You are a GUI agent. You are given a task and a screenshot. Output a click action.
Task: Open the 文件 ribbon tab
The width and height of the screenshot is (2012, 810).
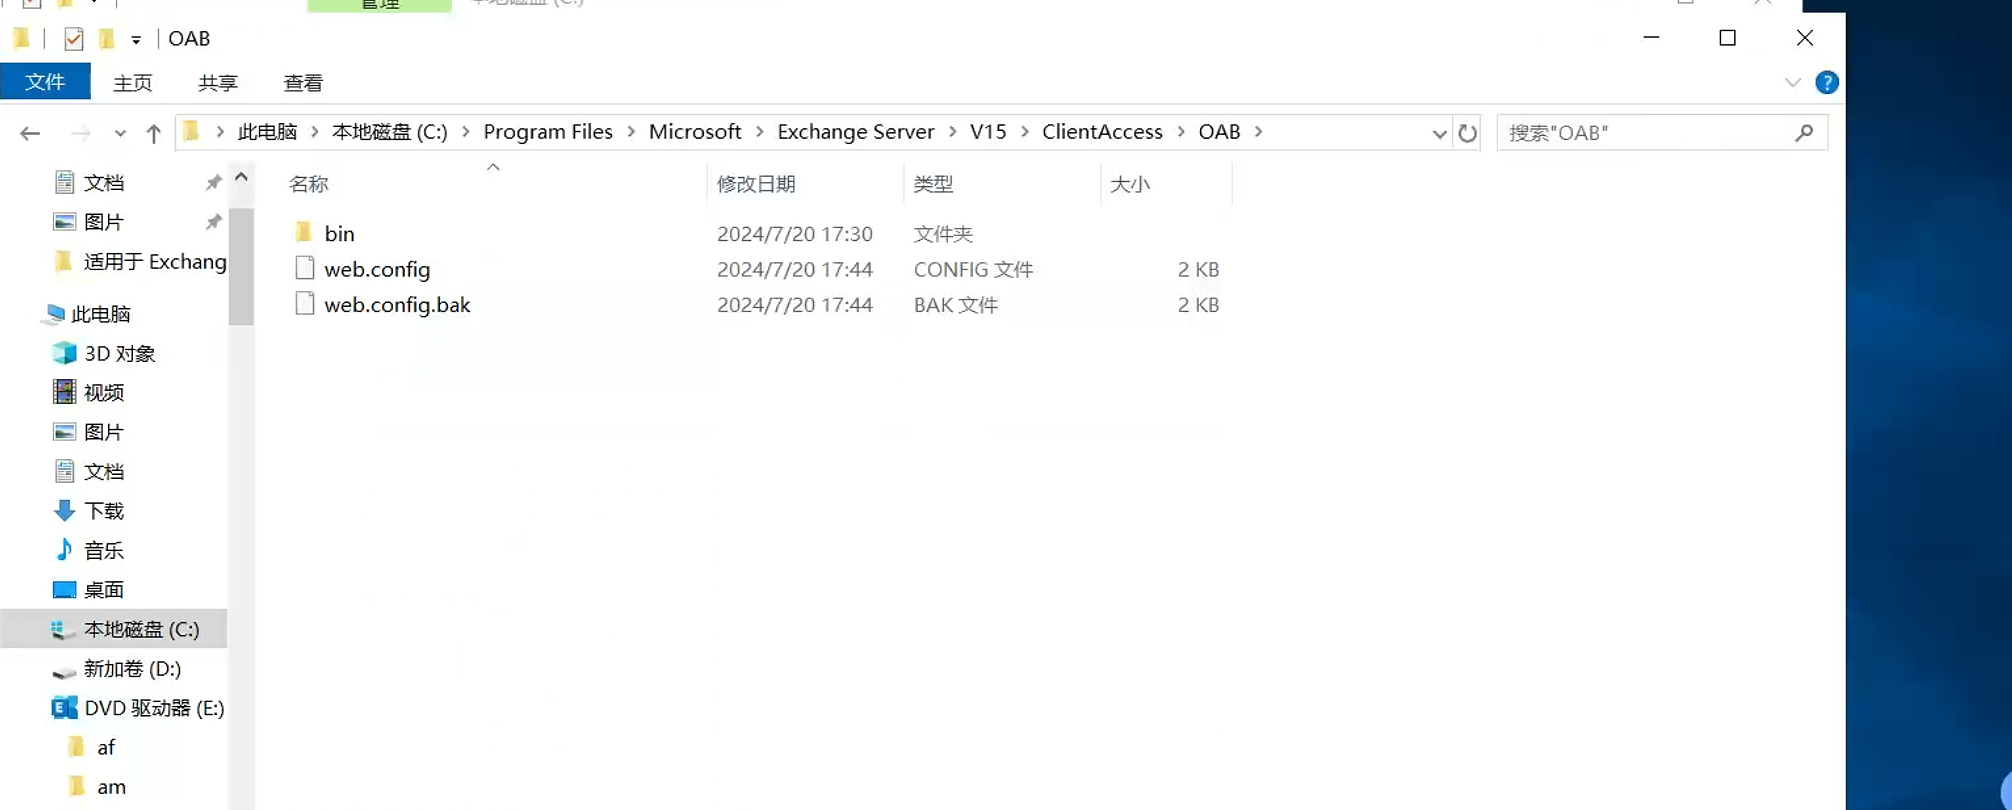(x=45, y=82)
